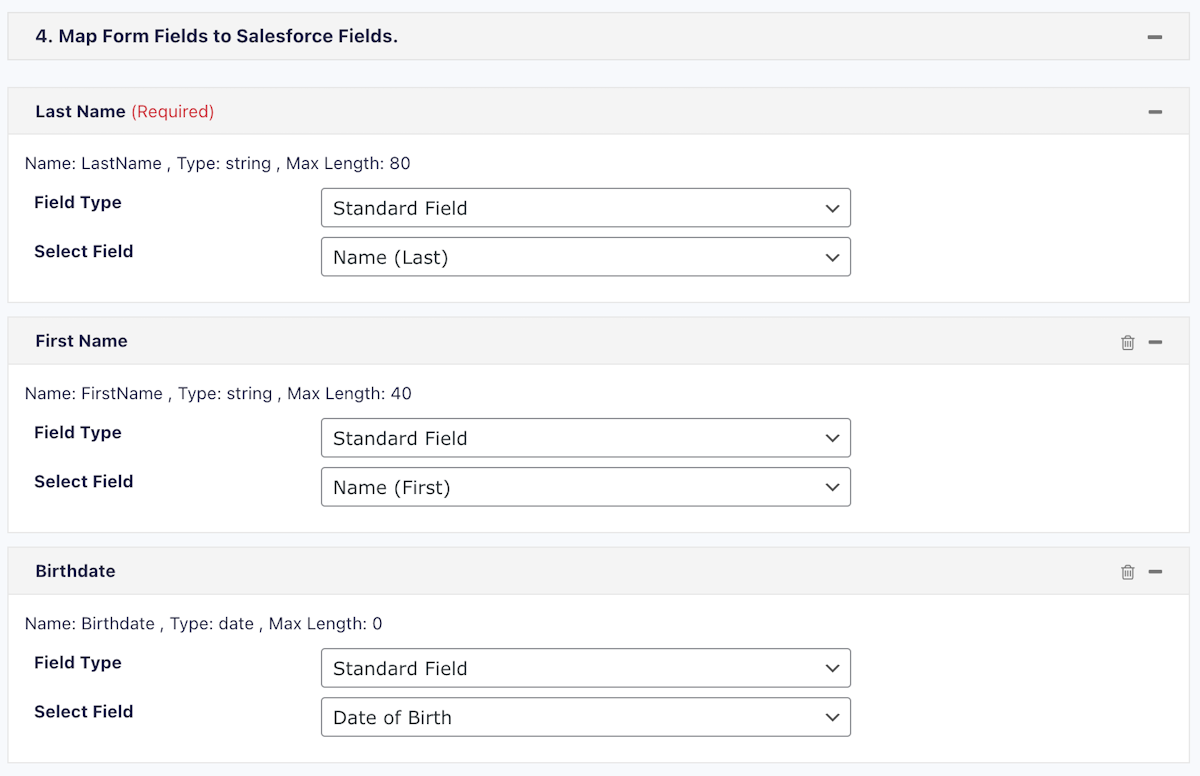Click the '4. Map Form Fields to Salesforce Fields.' heading

pos(217,36)
